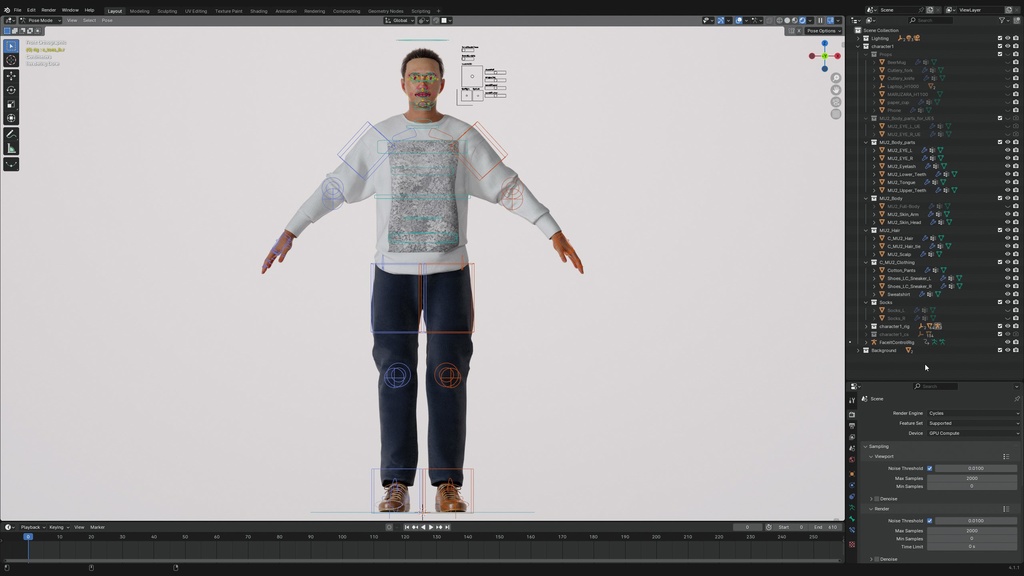Hide the Sweatshirt object with its eye toggle
The height and width of the screenshot is (576, 1024).
coord(1008,294)
